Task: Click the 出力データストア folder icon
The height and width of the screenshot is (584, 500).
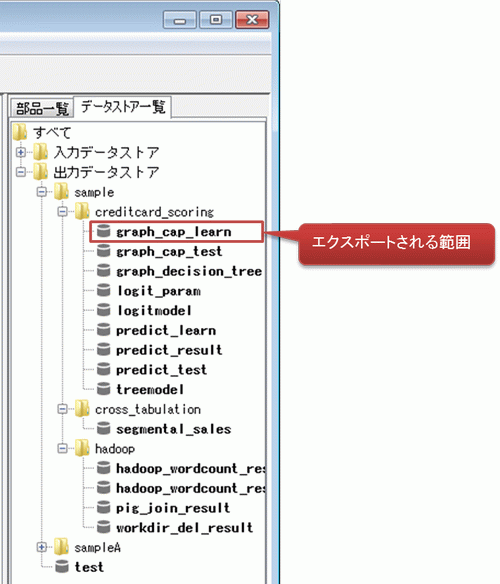Action: point(41,171)
